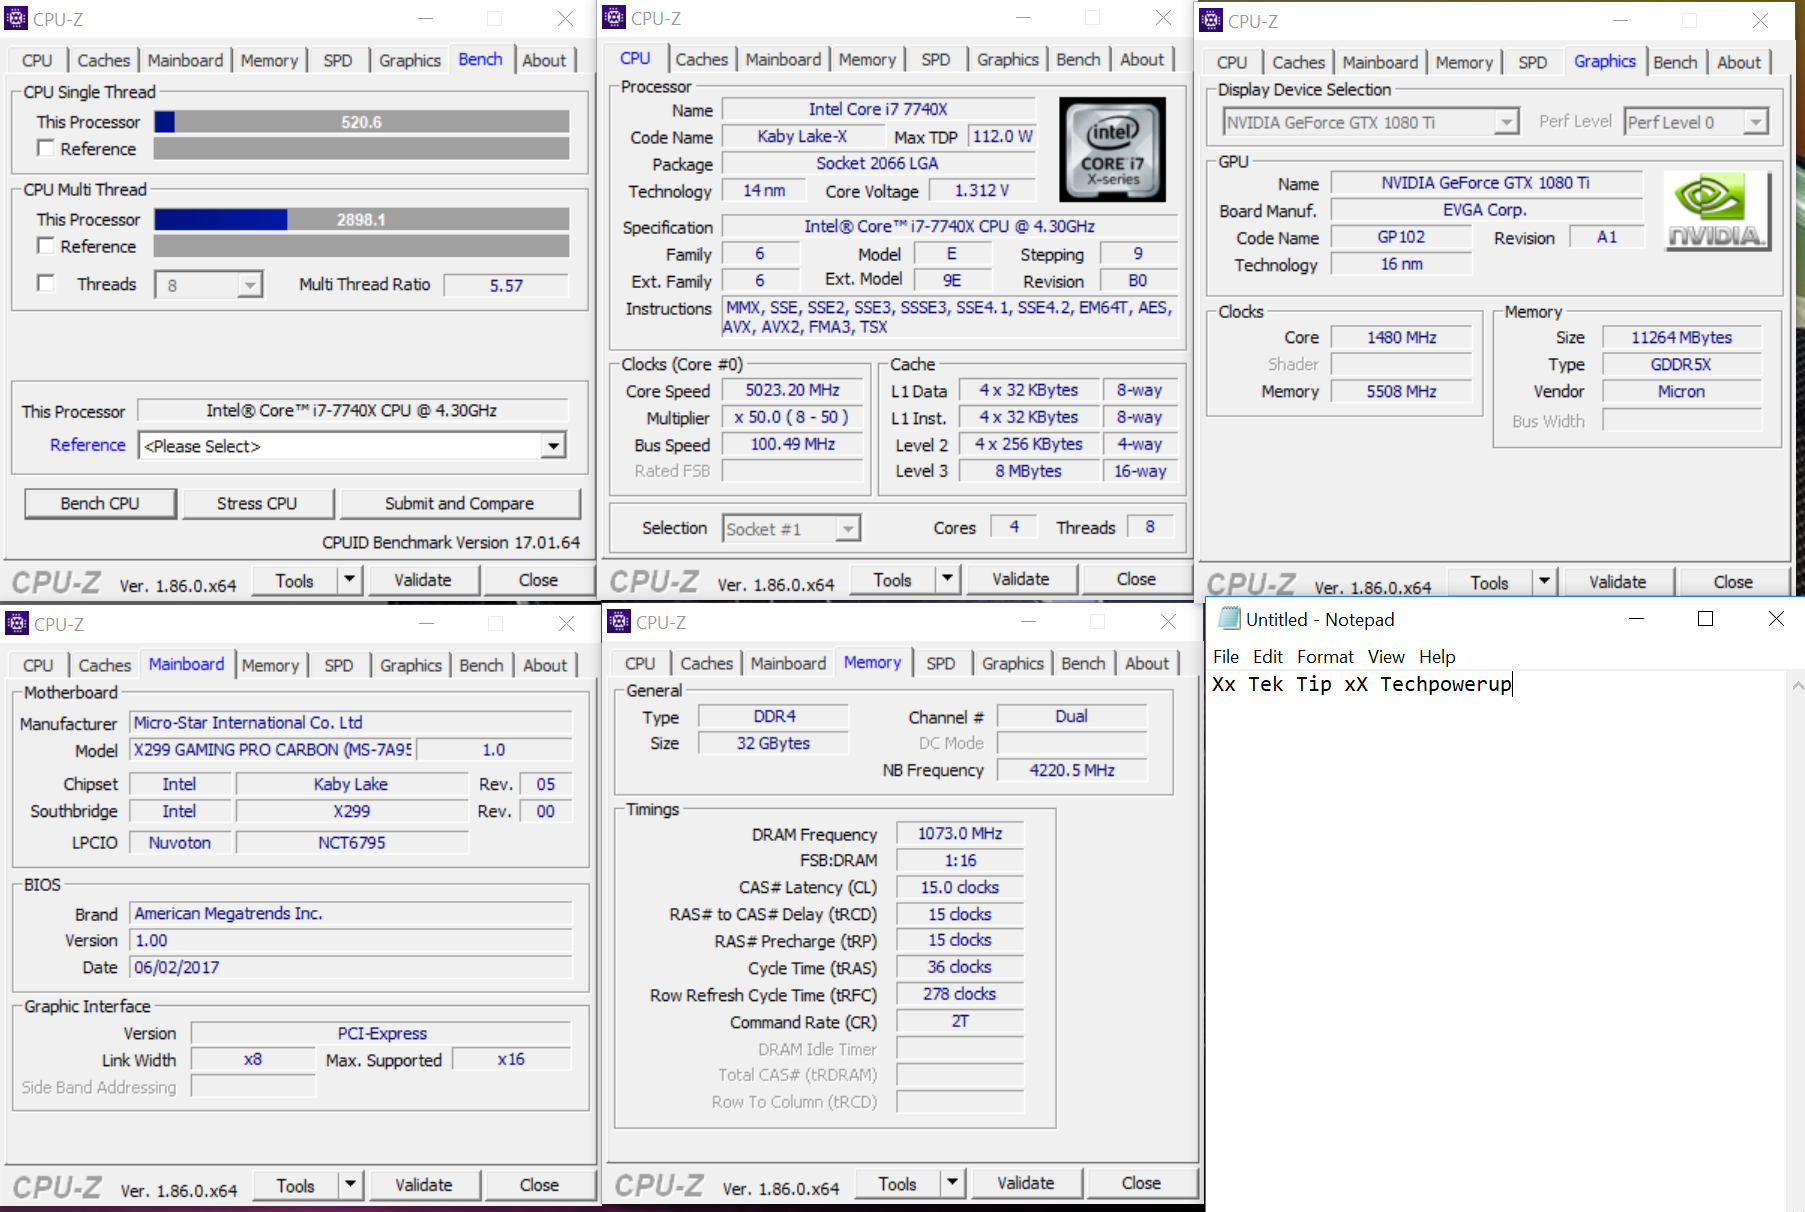Click the GDDR5X memory type value
This screenshot has width=1805, height=1212.
click(1681, 365)
